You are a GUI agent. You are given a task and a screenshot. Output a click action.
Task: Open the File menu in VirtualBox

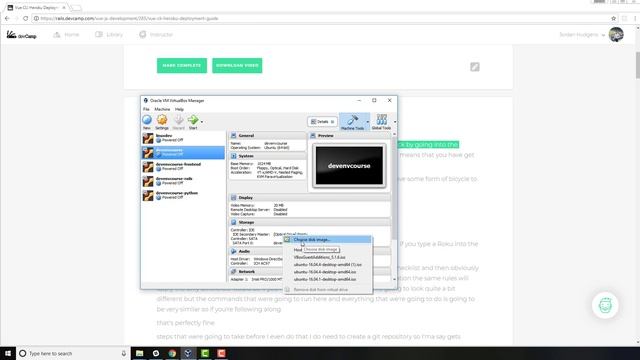tap(146, 109)
